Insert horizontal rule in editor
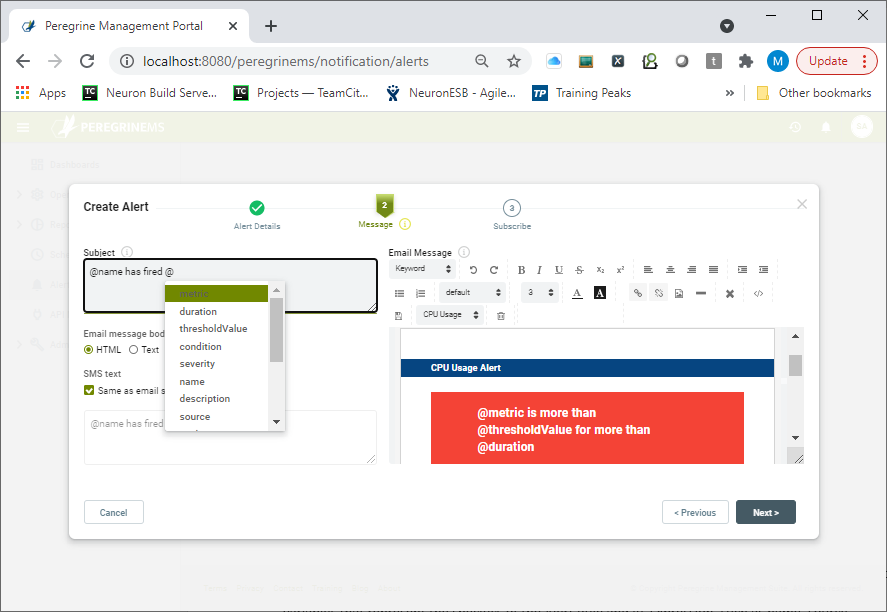 pos(701,293)
